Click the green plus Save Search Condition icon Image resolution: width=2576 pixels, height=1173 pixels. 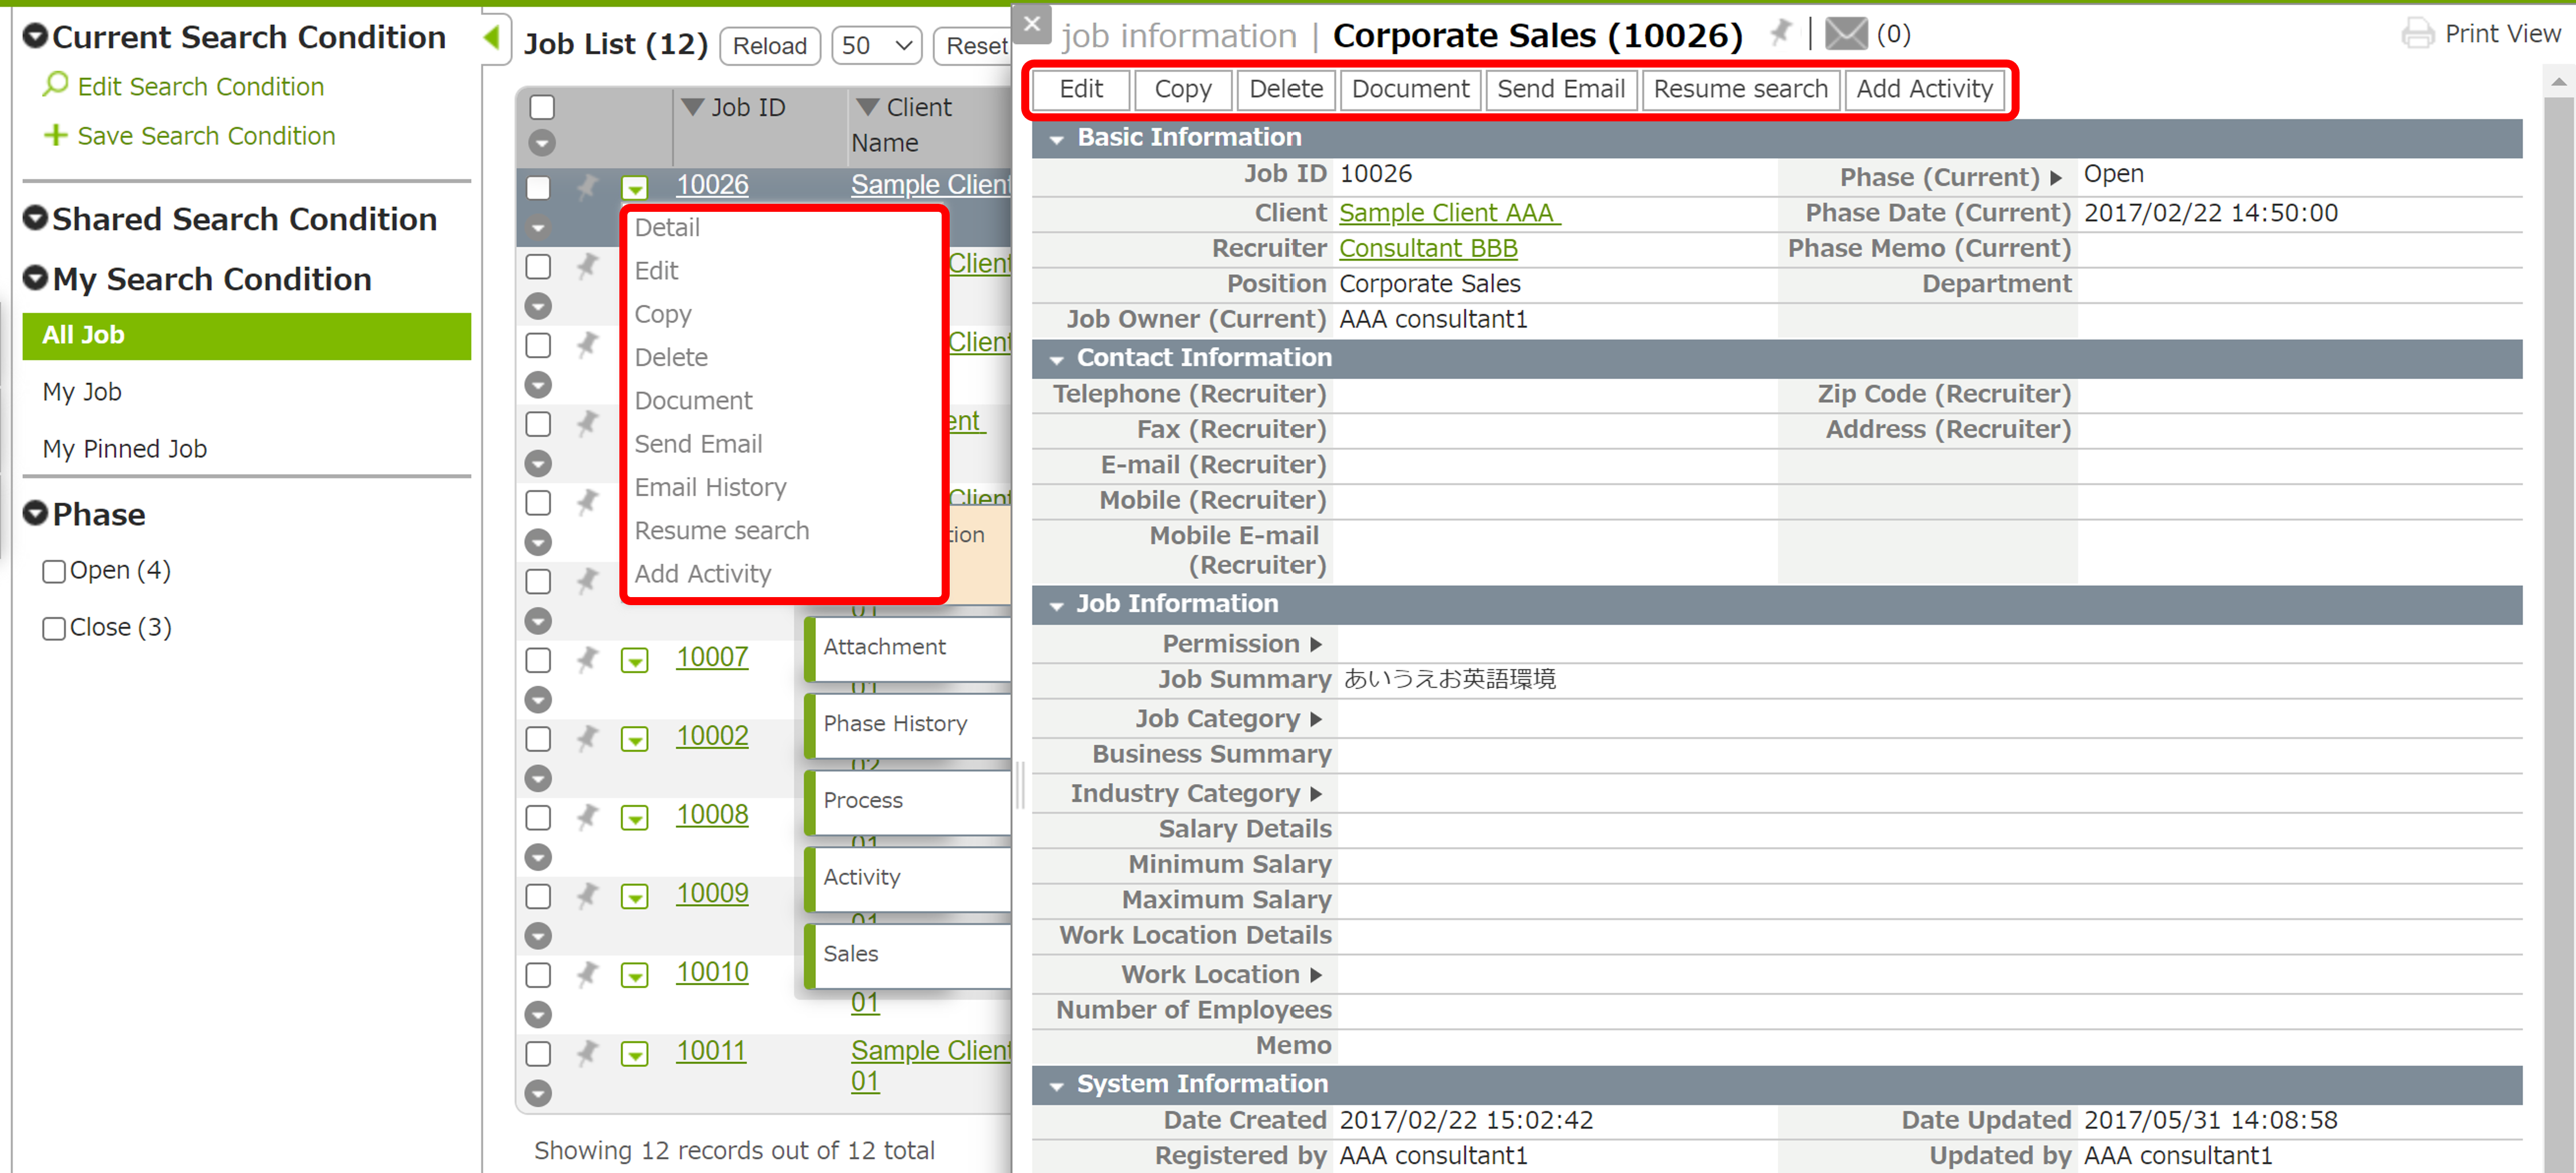click(x=56, y=135)
